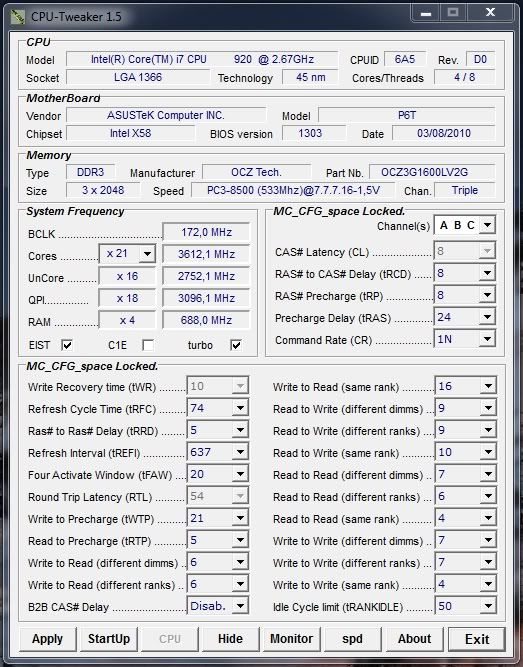The image size is (523, 667).
Task: Click the BIOS date 03/08/2010 value
Action: coord(444,134)
